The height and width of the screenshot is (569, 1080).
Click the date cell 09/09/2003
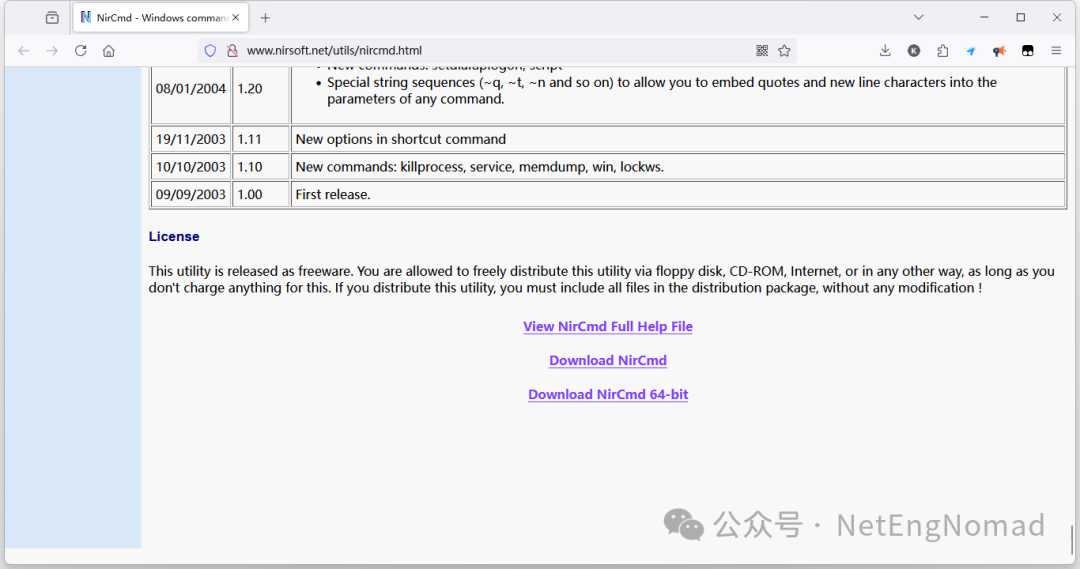point(191,194)
